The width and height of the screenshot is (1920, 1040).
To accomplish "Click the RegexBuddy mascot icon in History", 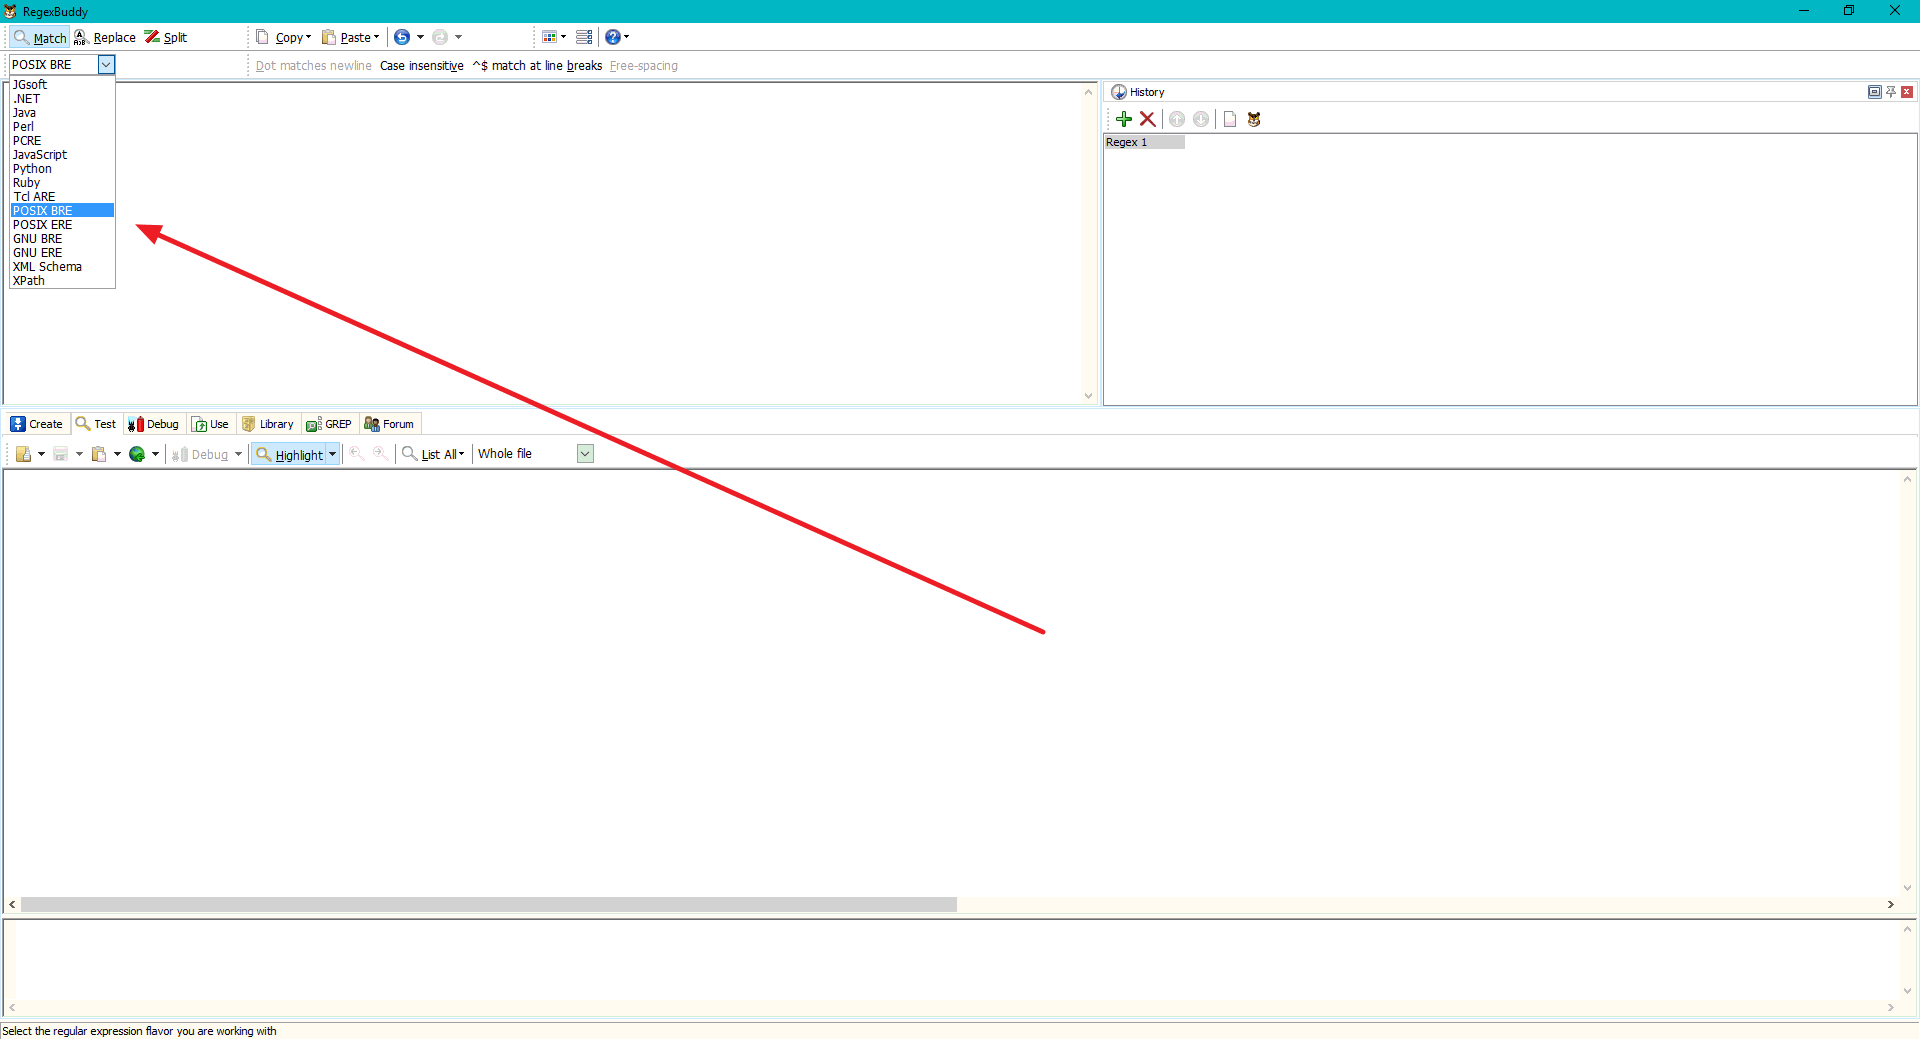I will [x=1254, y=119].
